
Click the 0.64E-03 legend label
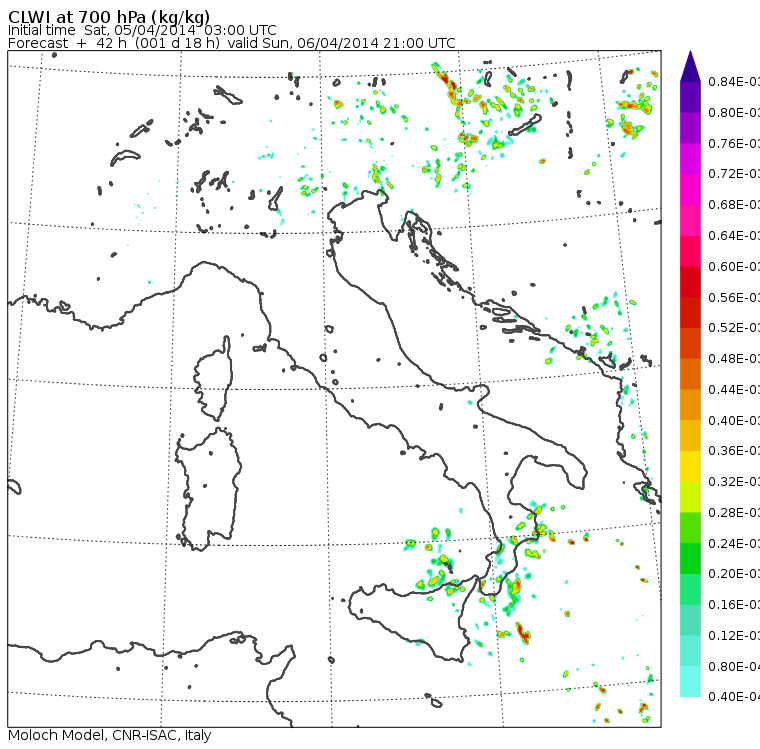click(734, 236)
